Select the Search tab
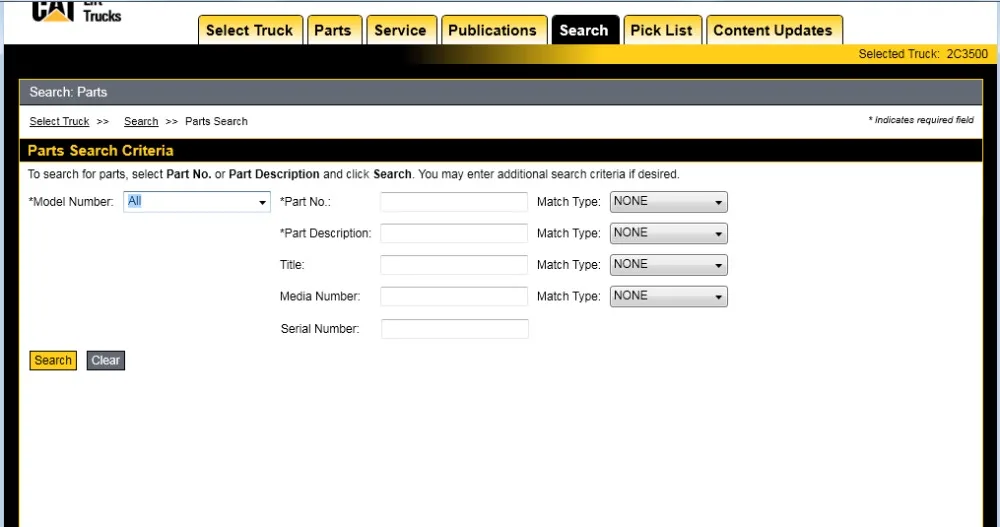The height and width of the screenshot is (527, 1000). (x=584, y=30)
